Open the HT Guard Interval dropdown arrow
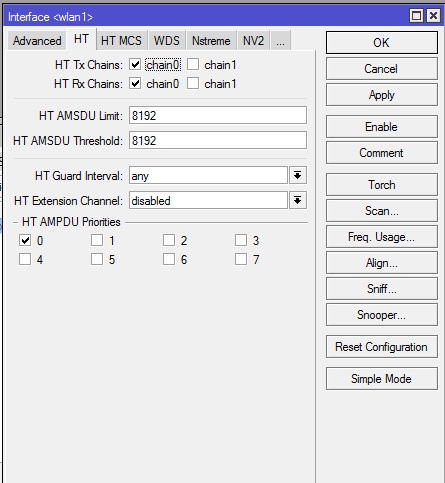The width and height of the screenshot is (445, 483). [298, 175]
